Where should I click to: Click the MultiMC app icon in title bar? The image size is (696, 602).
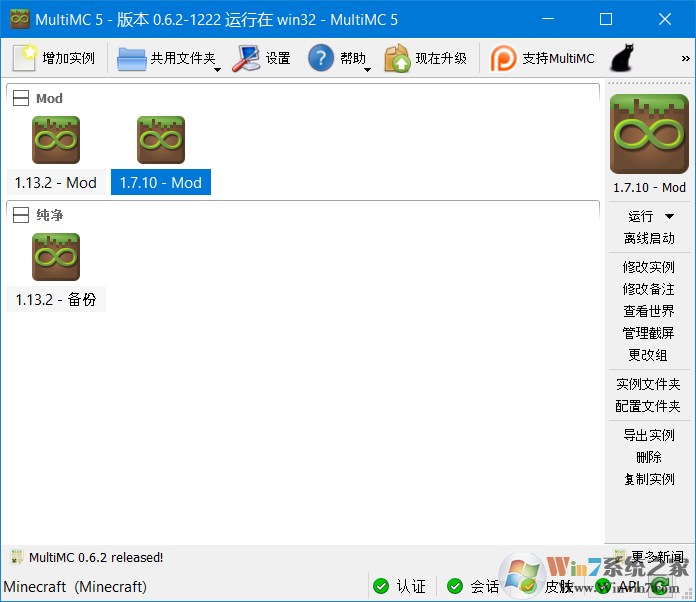(20, 19)
